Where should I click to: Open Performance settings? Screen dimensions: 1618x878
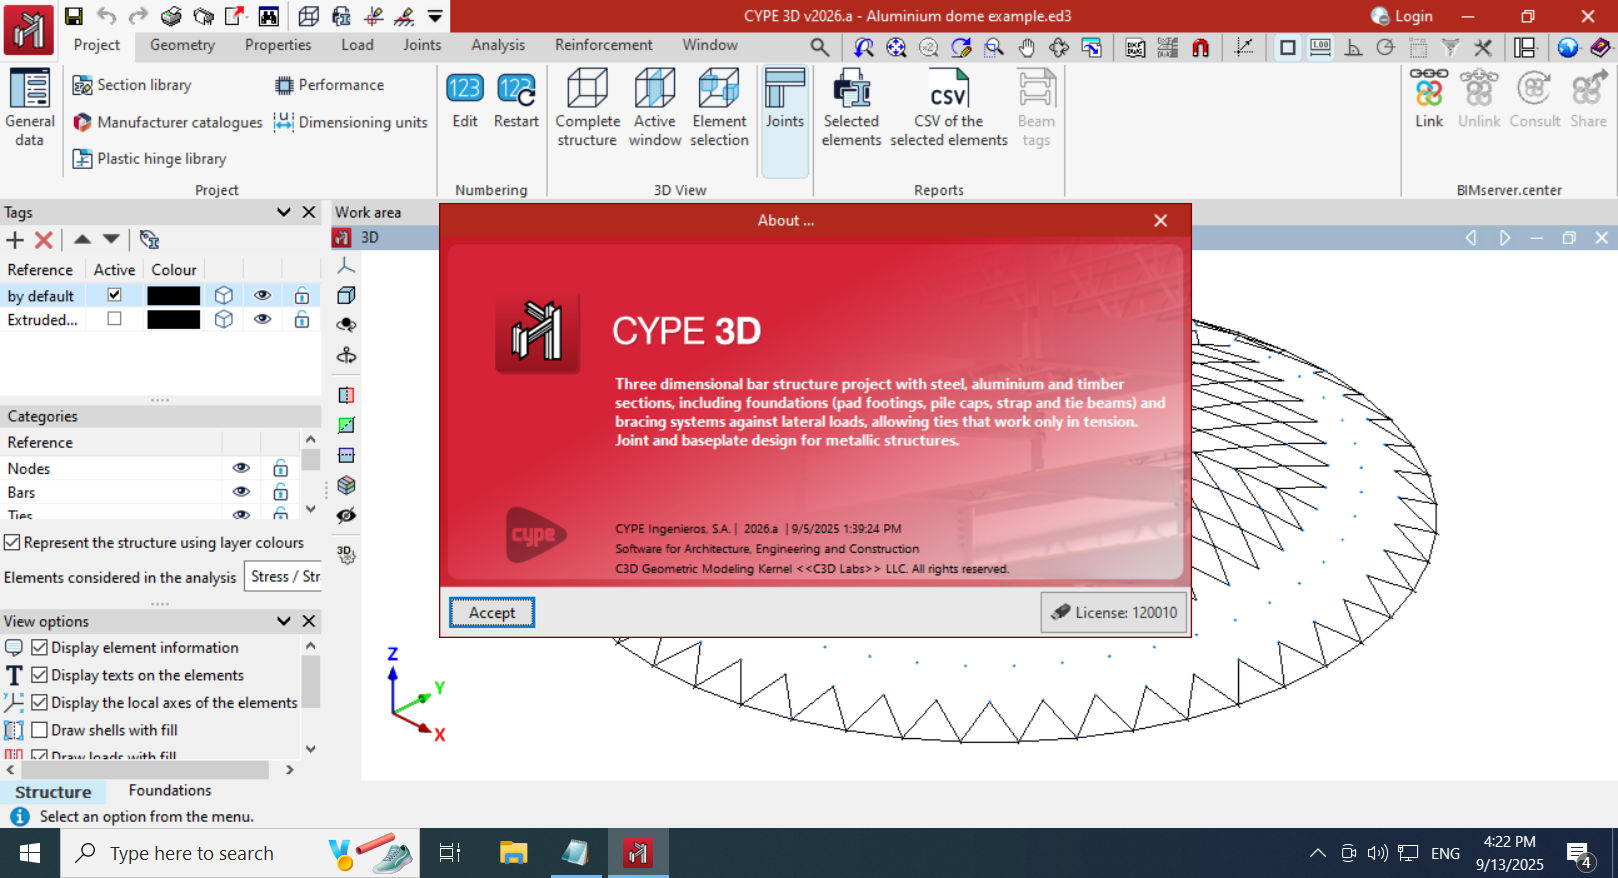tap(329, 85)
